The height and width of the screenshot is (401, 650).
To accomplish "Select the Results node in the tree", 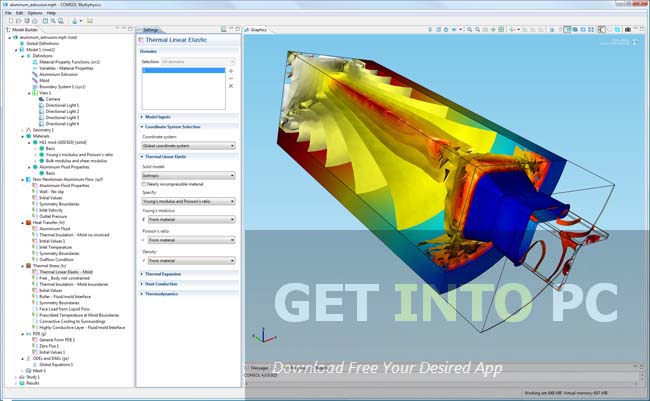I will click(x=33, y=383).
